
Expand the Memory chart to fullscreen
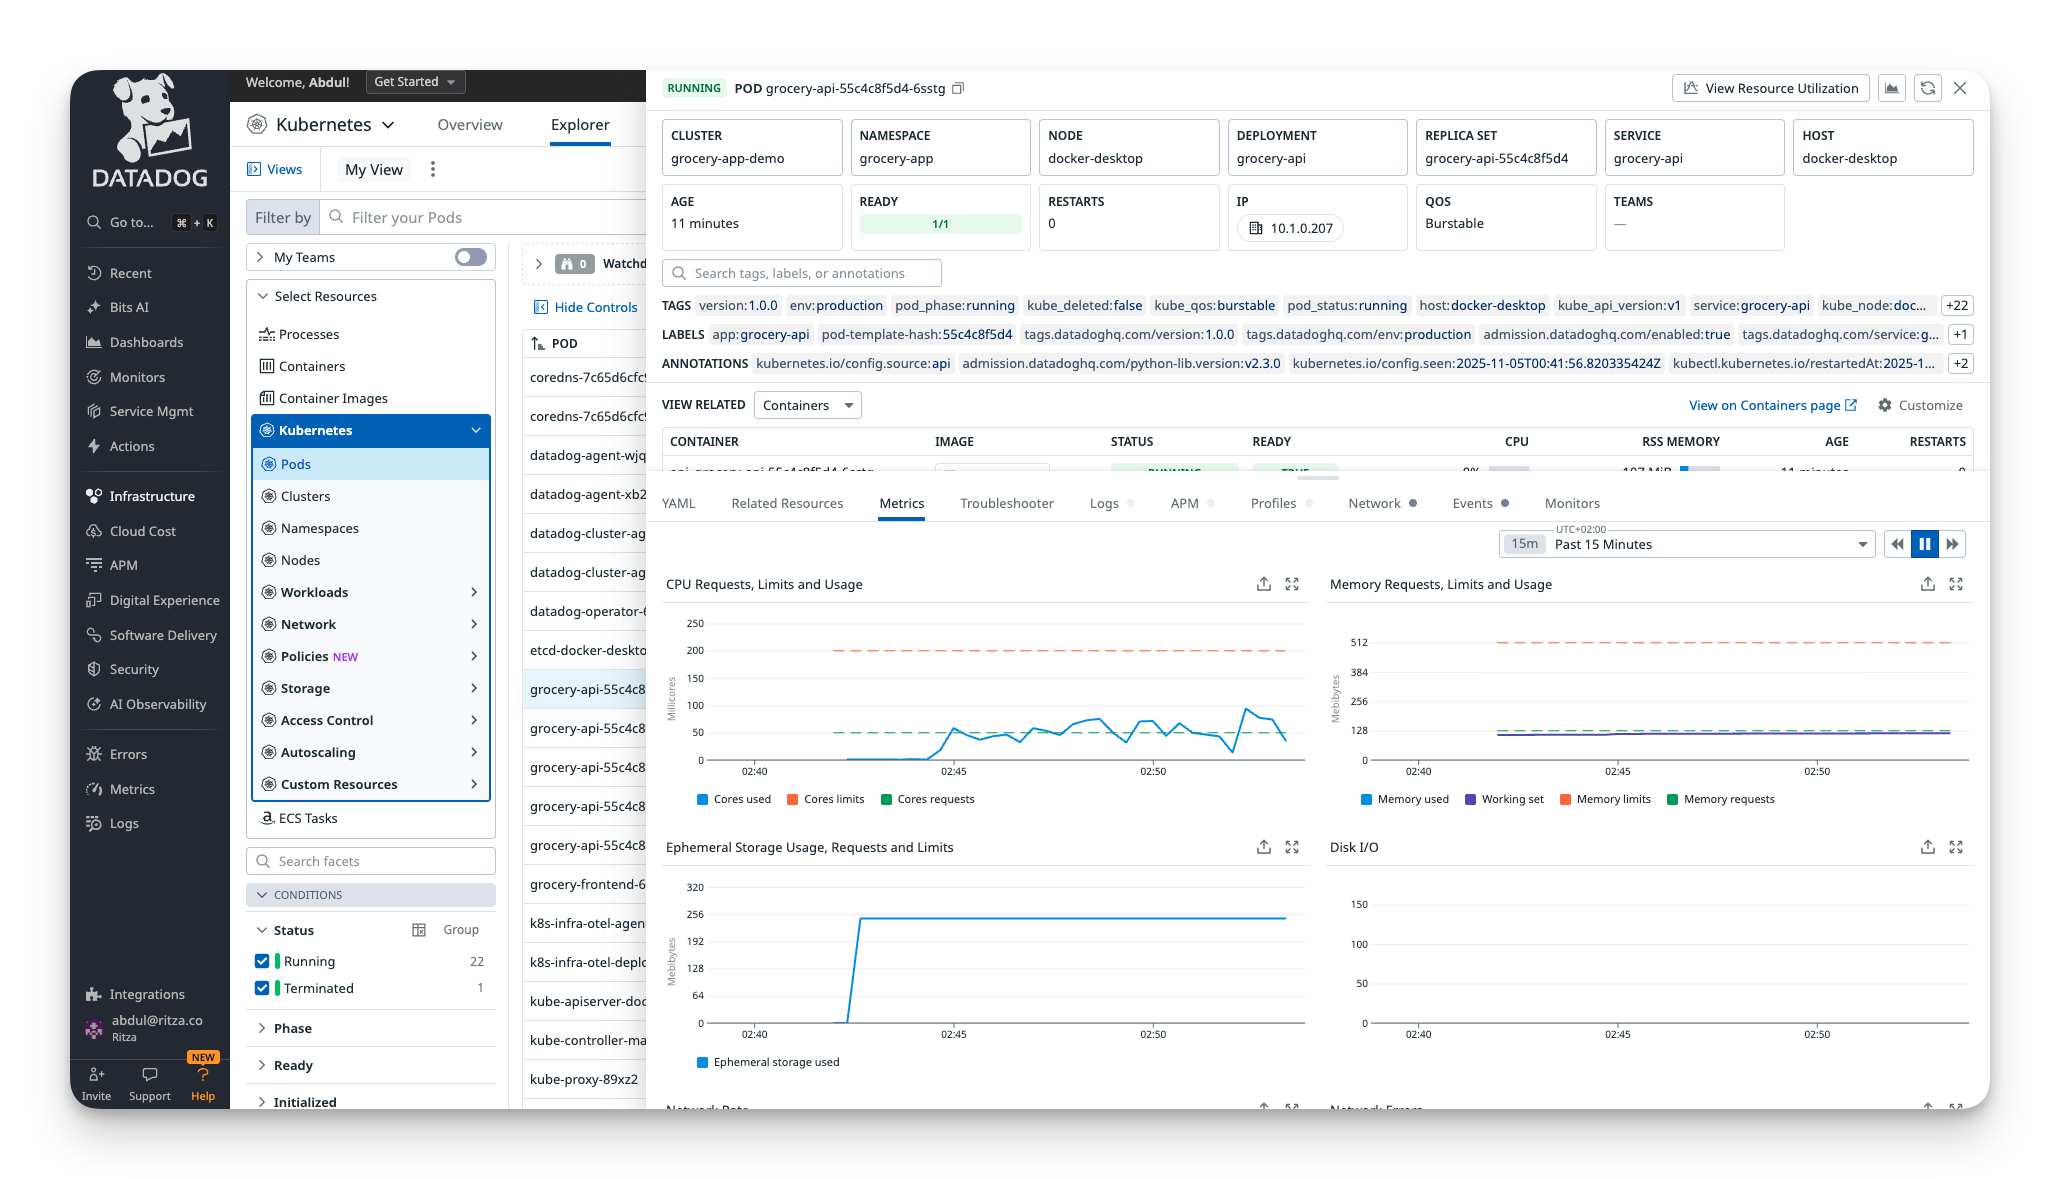[1956, 584]
